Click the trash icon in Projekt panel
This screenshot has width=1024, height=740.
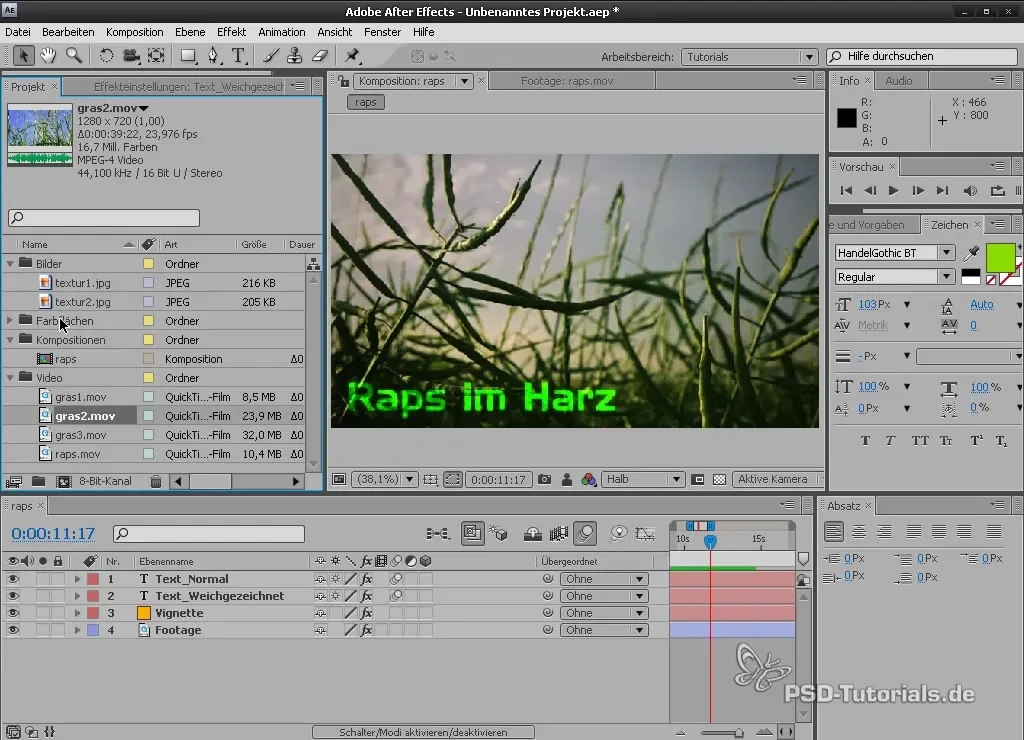point(155,481)
